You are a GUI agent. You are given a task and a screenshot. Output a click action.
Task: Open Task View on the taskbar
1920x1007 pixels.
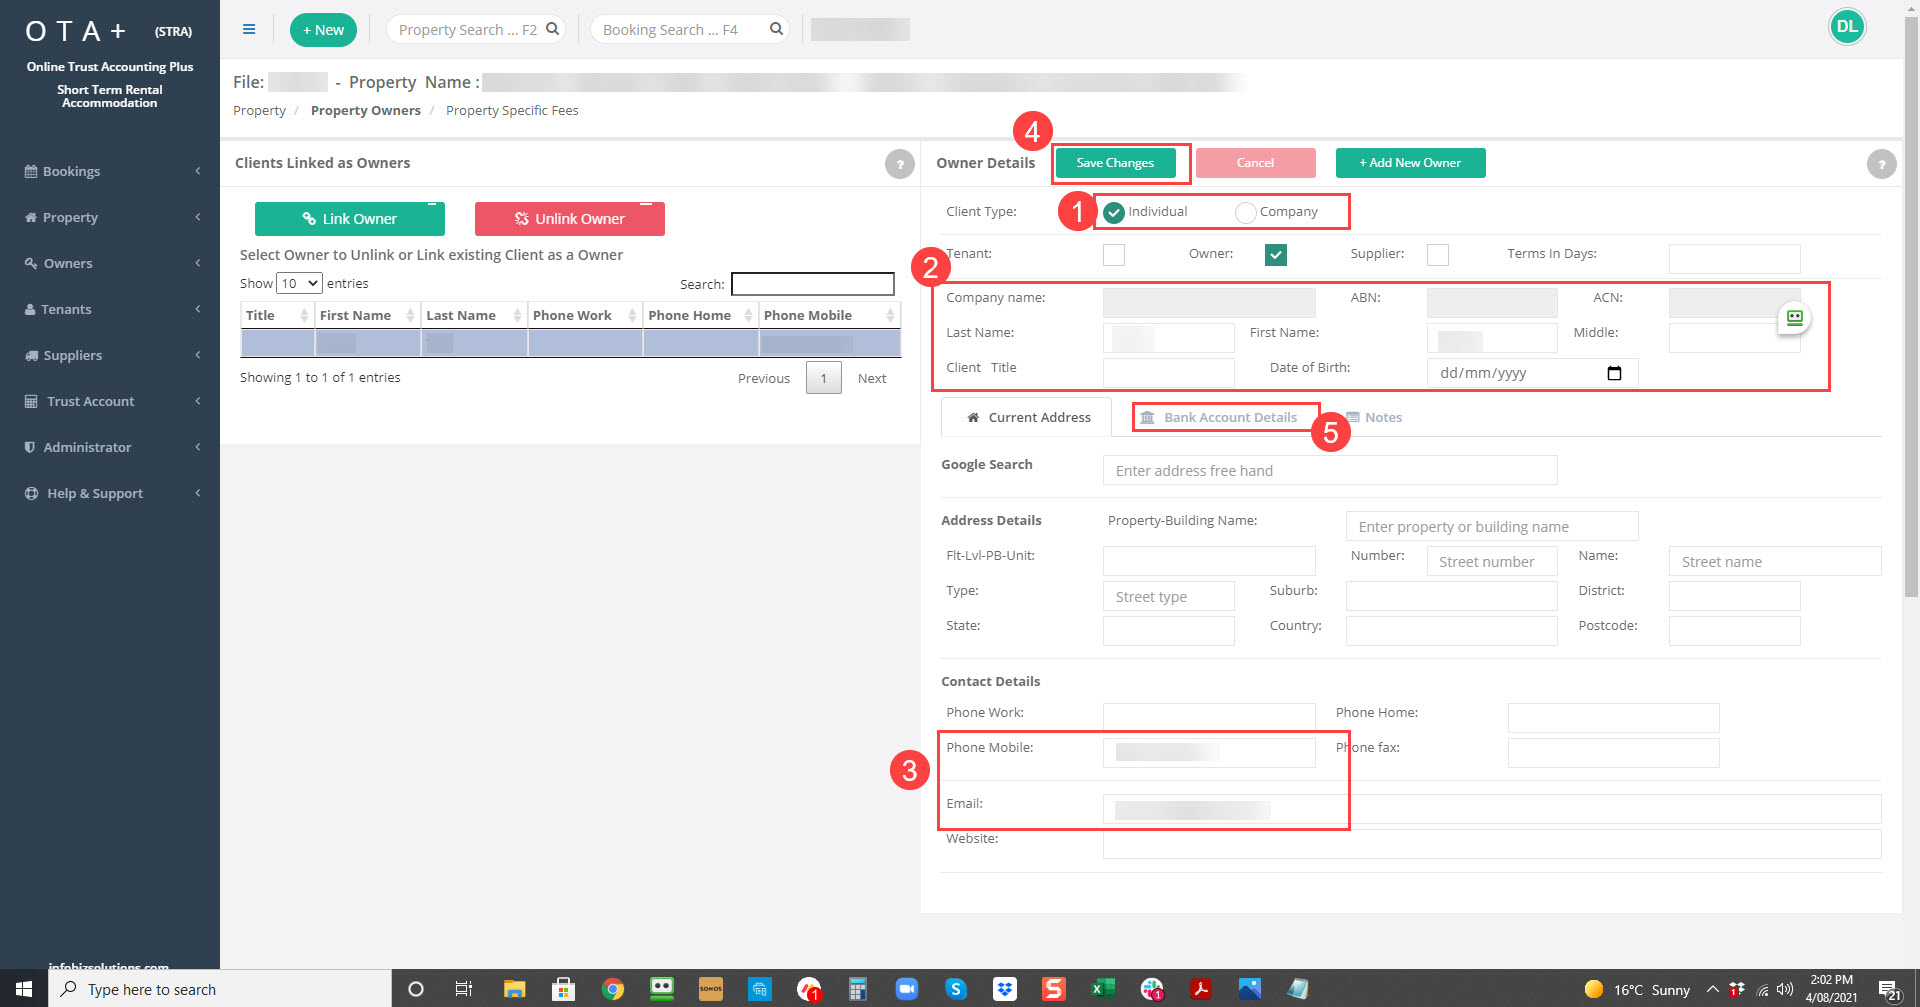[x=464, y=989]
